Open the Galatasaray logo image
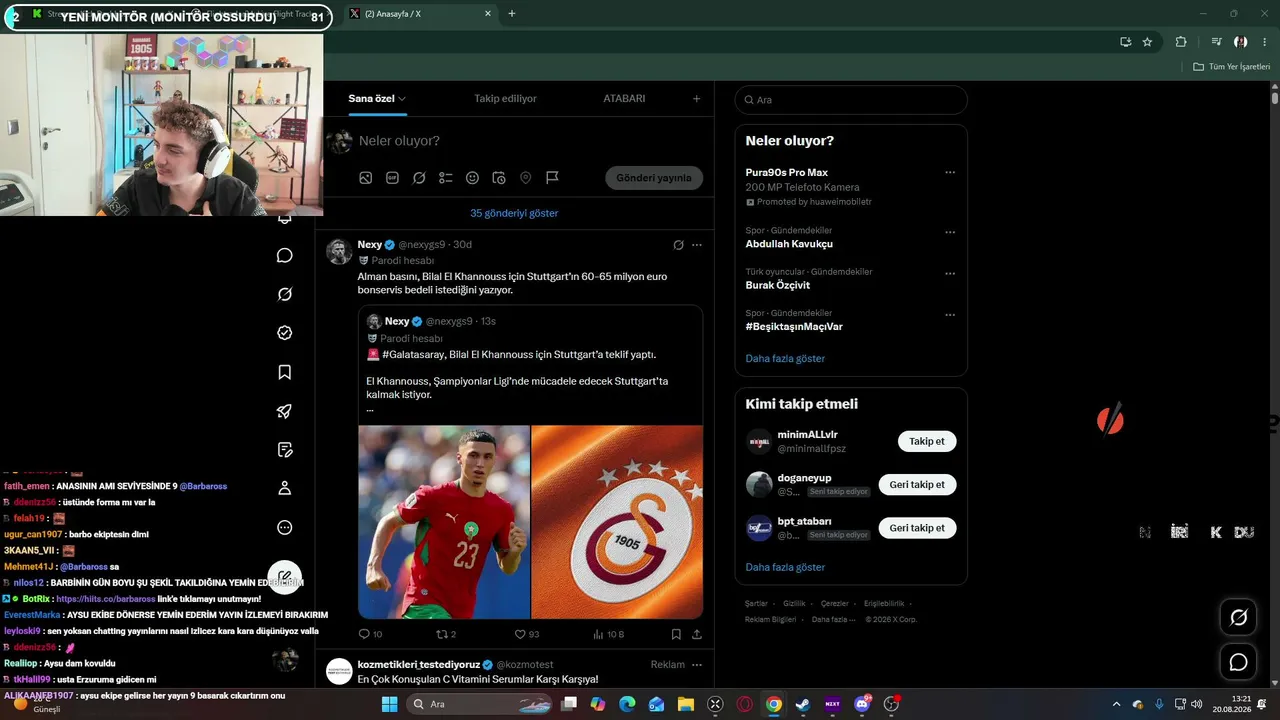Screen dimensions: 1280x720 (617, 522)
